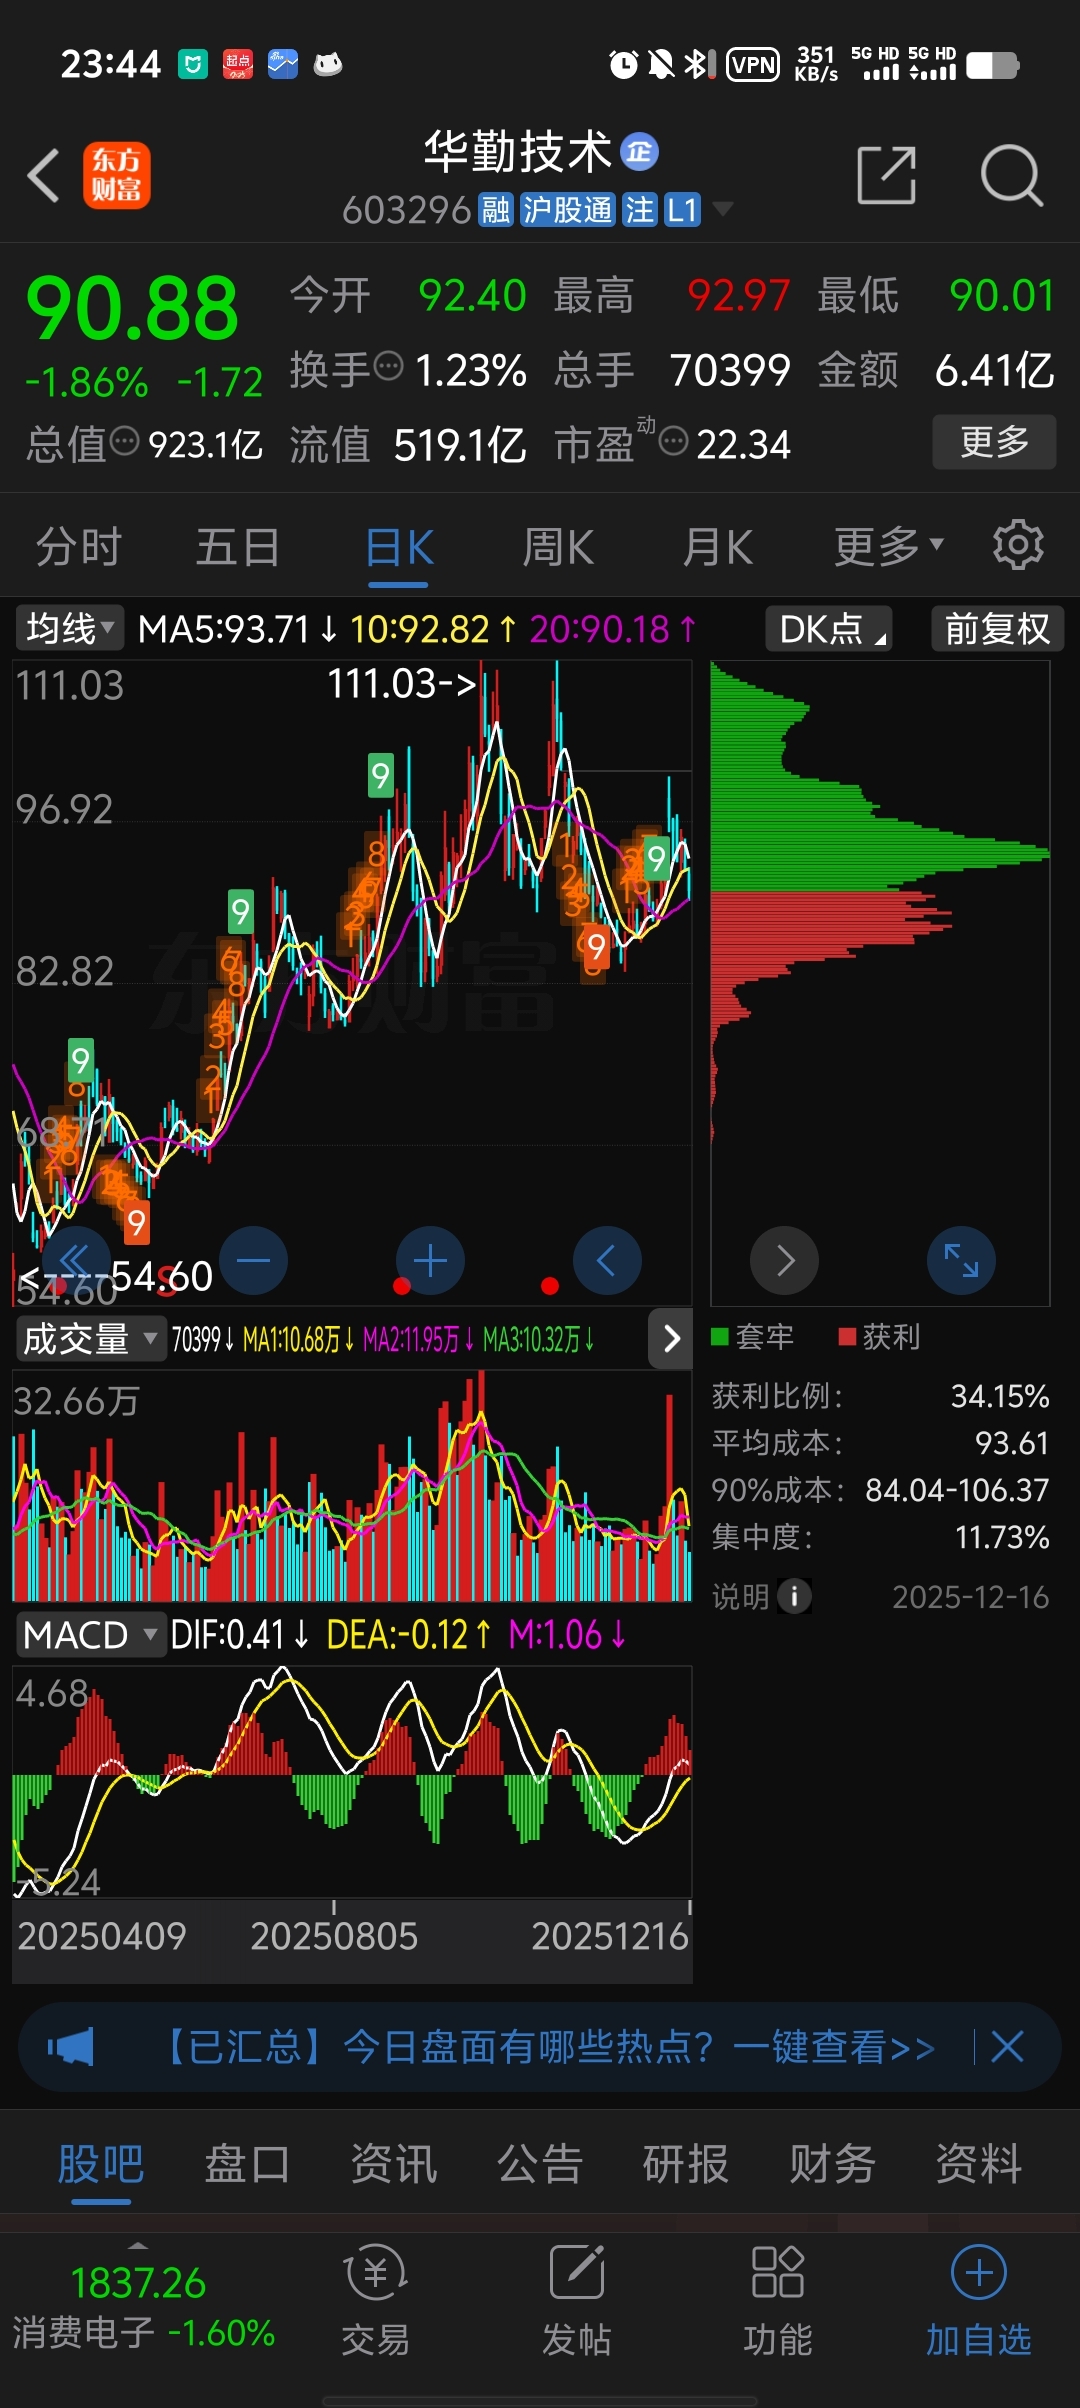Open chart settings gear icon
The height and width of the screenshot is (2408, 1080).
[1018, 545]
